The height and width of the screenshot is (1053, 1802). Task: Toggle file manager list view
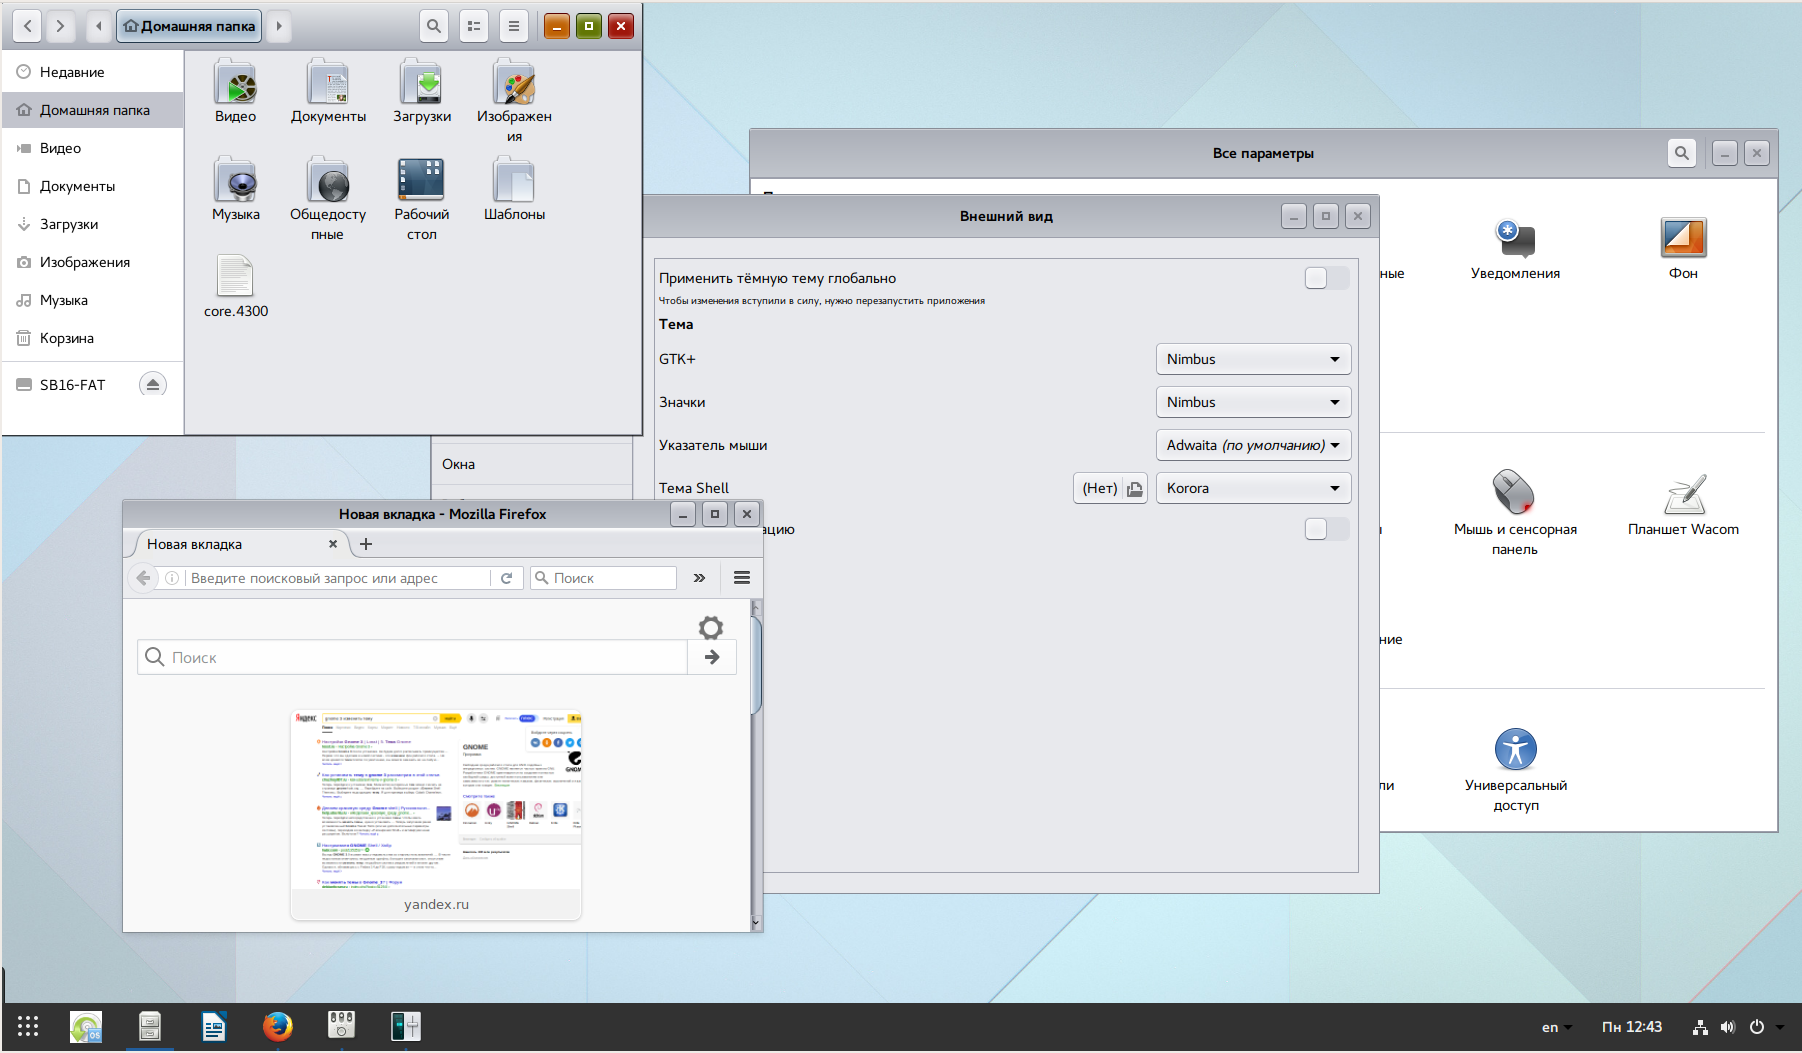[x=474, y=26]
